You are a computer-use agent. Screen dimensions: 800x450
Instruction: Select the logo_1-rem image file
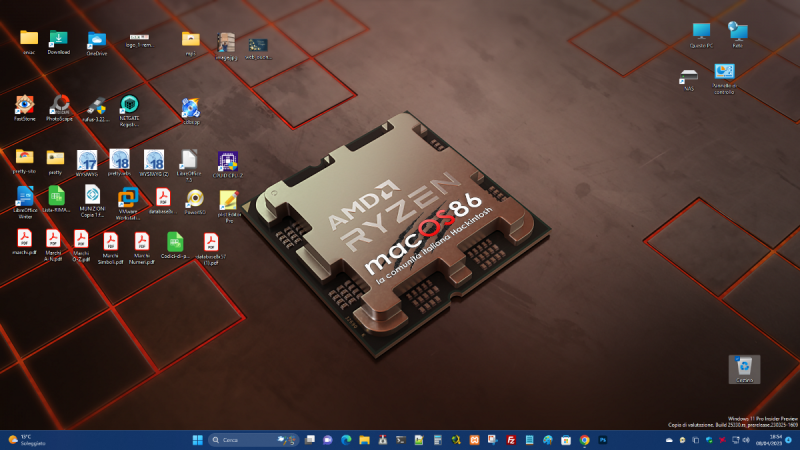click(139, 40)
